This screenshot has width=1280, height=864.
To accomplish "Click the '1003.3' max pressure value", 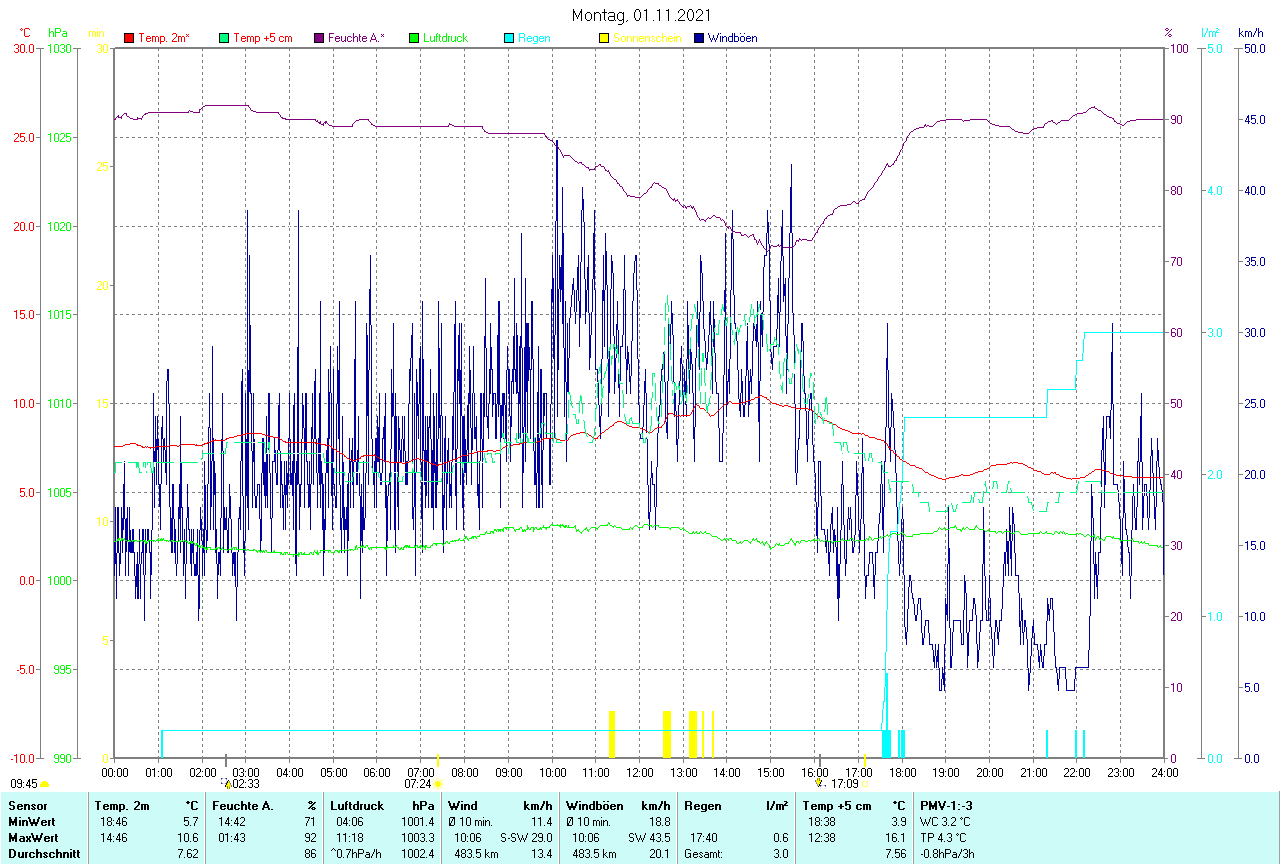I will 418,837.
